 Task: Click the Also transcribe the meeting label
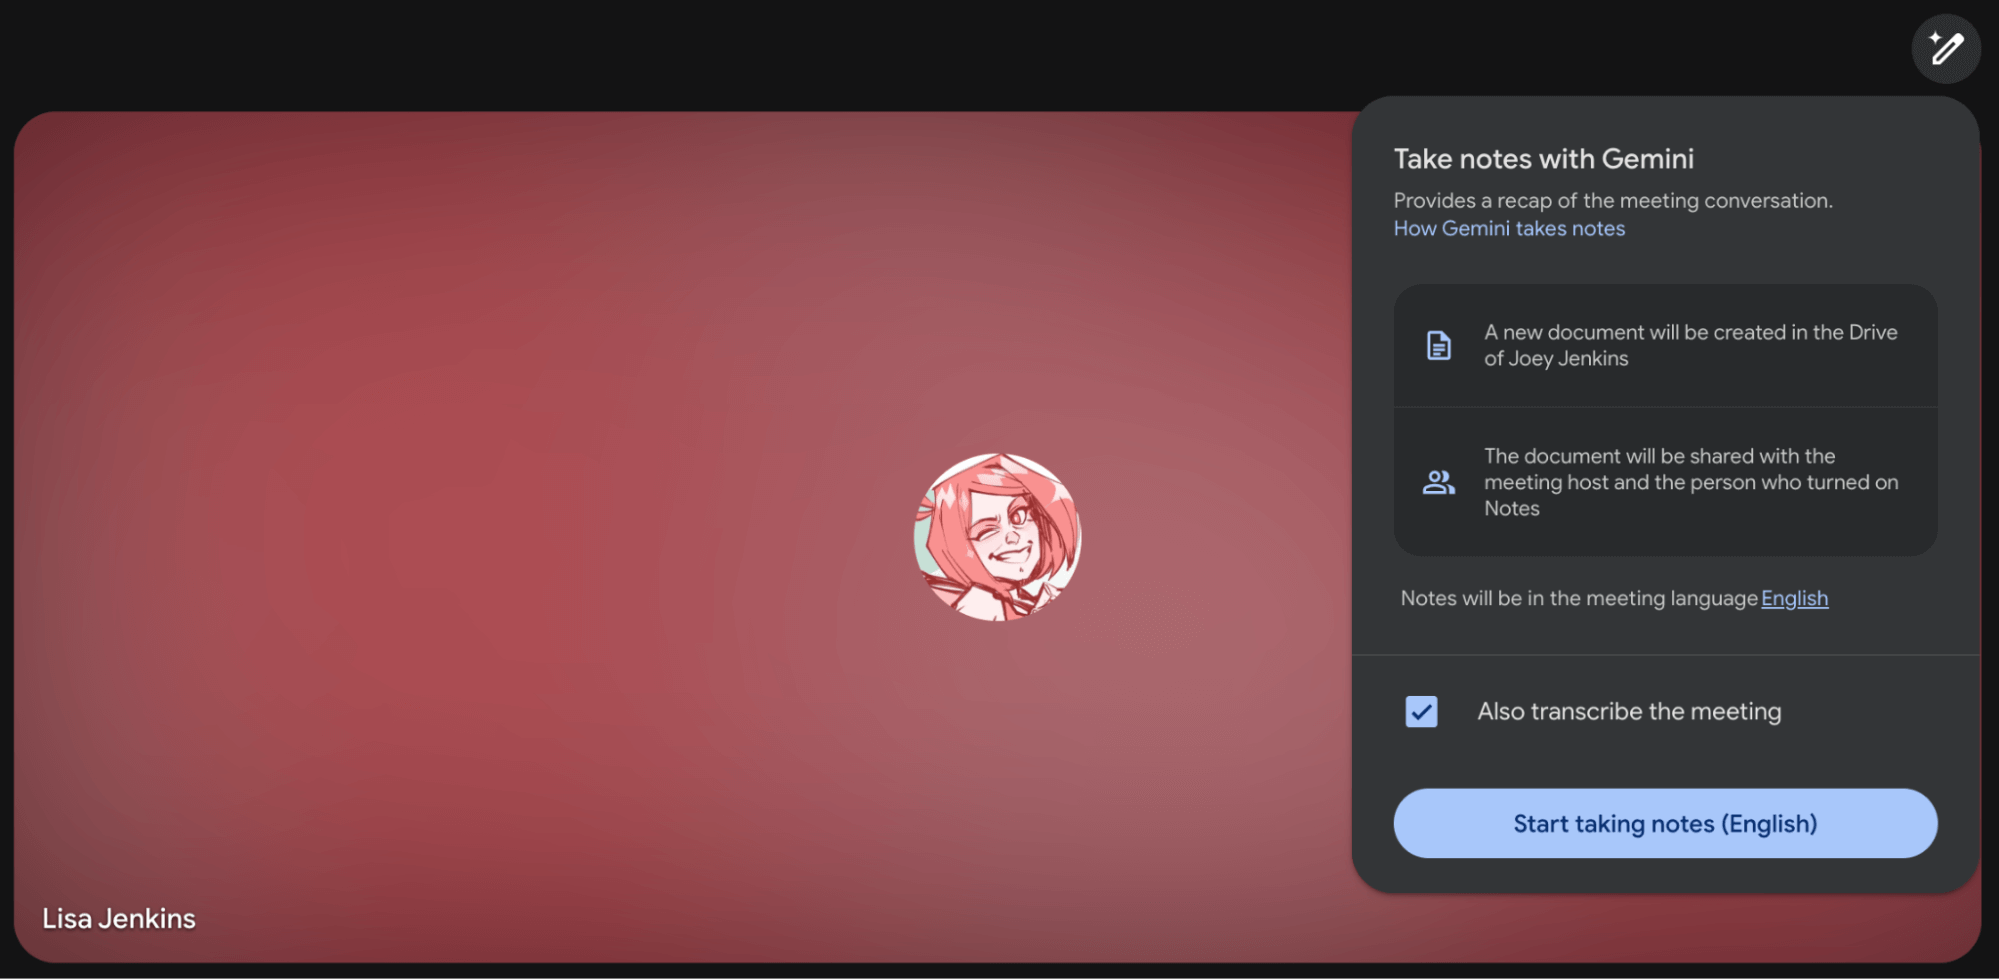(1629, 711)
